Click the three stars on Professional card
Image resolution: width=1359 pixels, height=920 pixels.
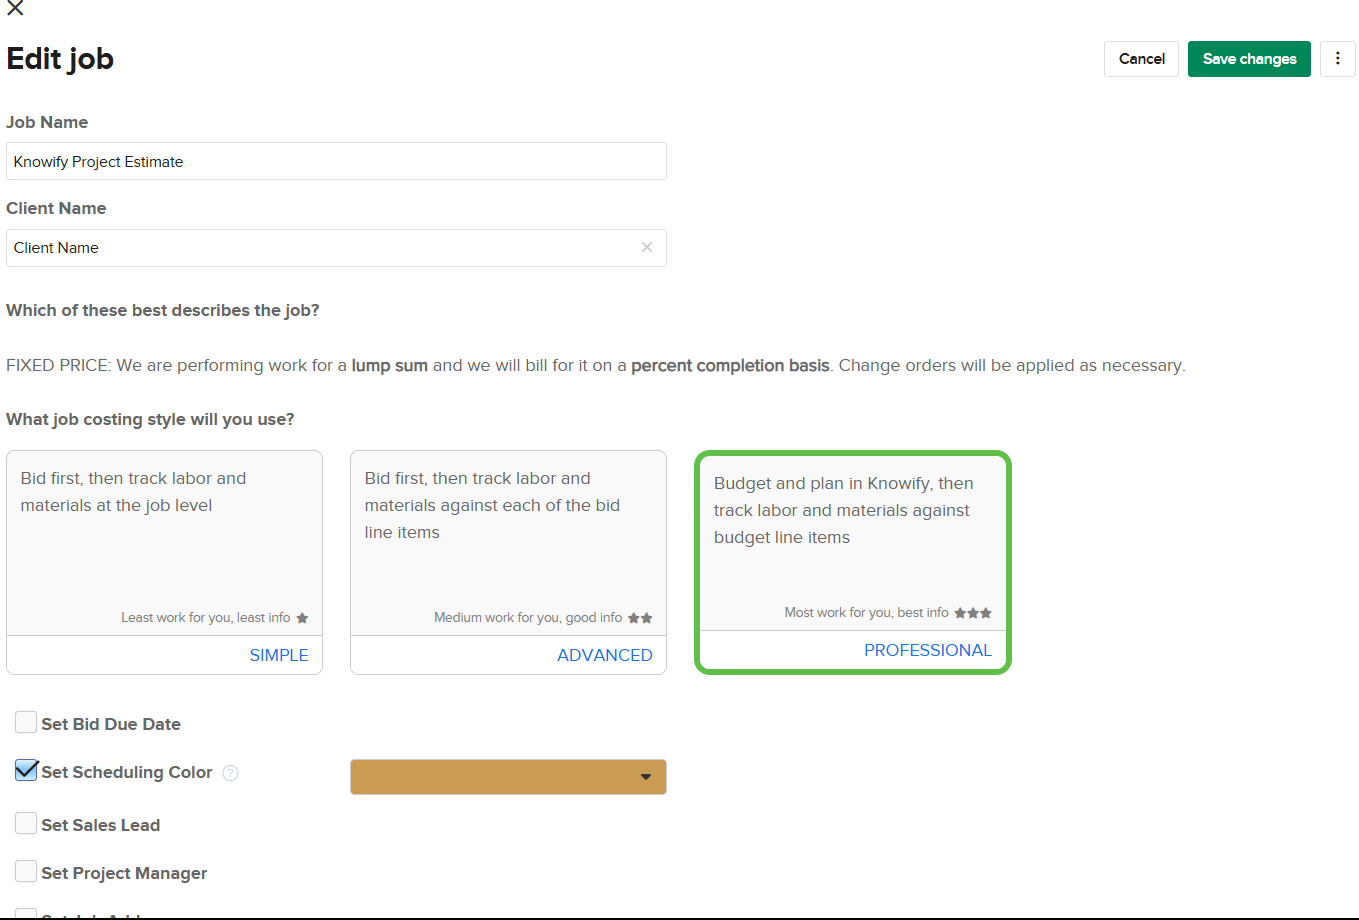coord(973,613)
